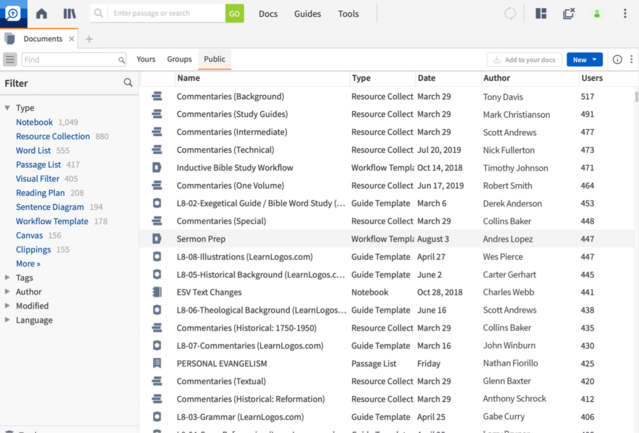Collapse the Type filter section

(8, 108)
